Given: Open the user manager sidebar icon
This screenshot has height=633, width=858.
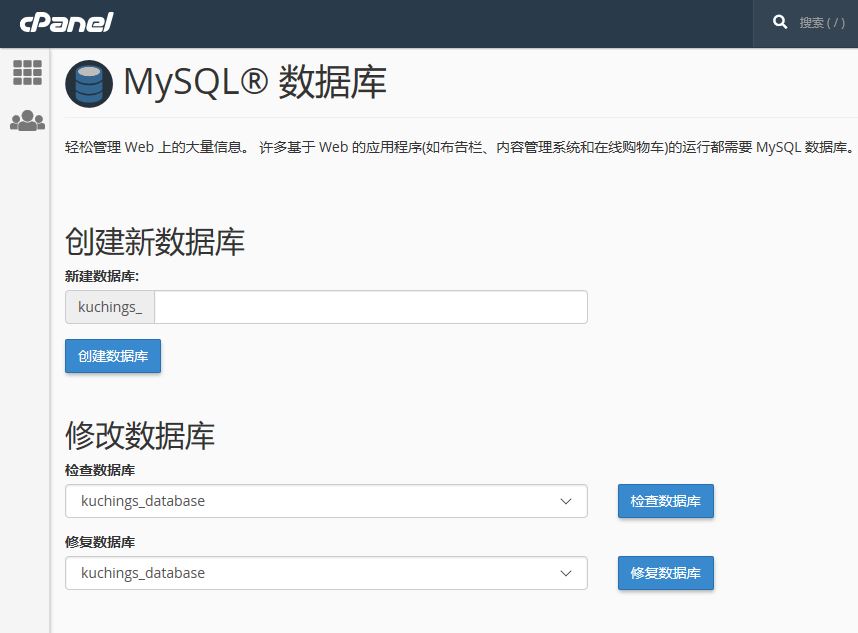Looking at the screenshot, I should 27,120.
